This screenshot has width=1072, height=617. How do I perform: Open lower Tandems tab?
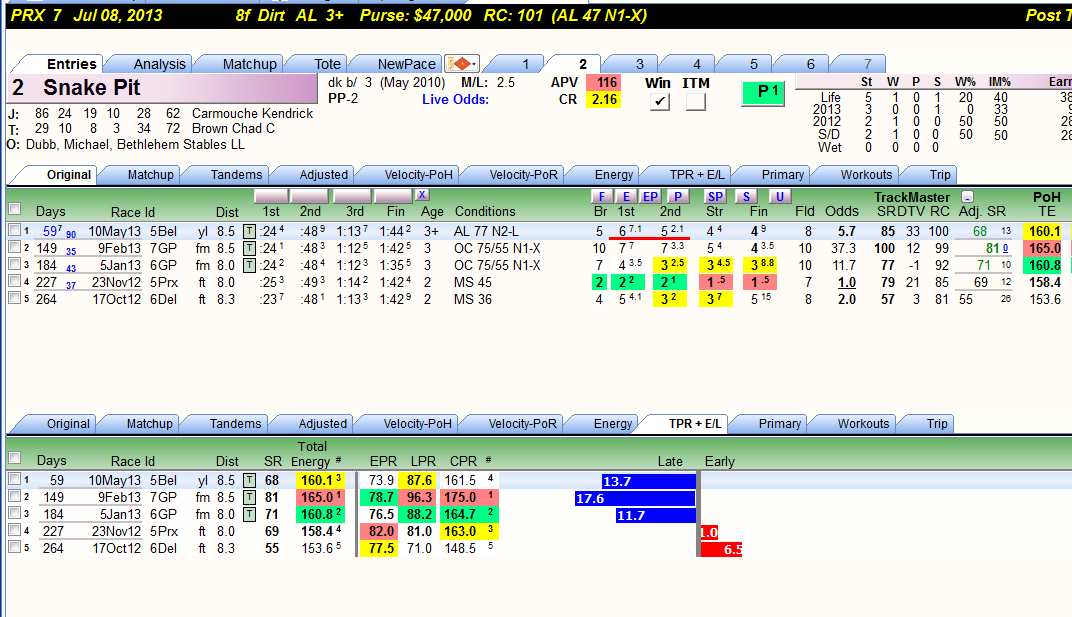pyautogui.click(x=235, y=423)
